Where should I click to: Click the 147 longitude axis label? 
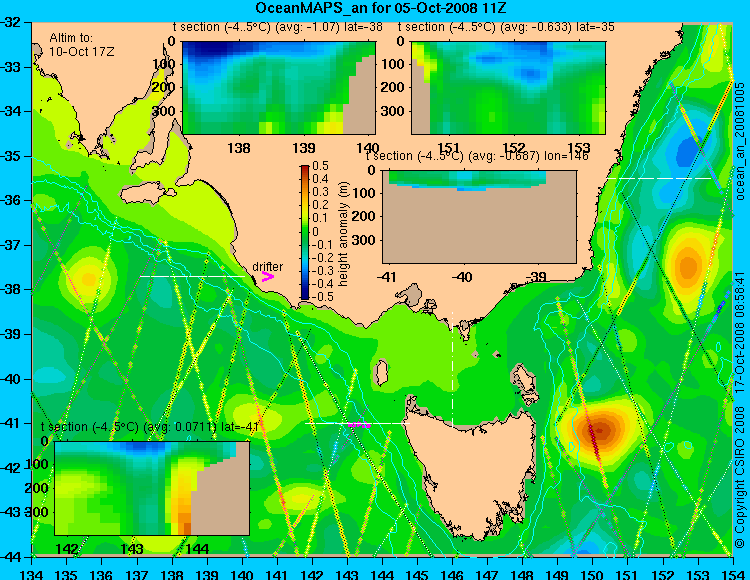[487, 573]
